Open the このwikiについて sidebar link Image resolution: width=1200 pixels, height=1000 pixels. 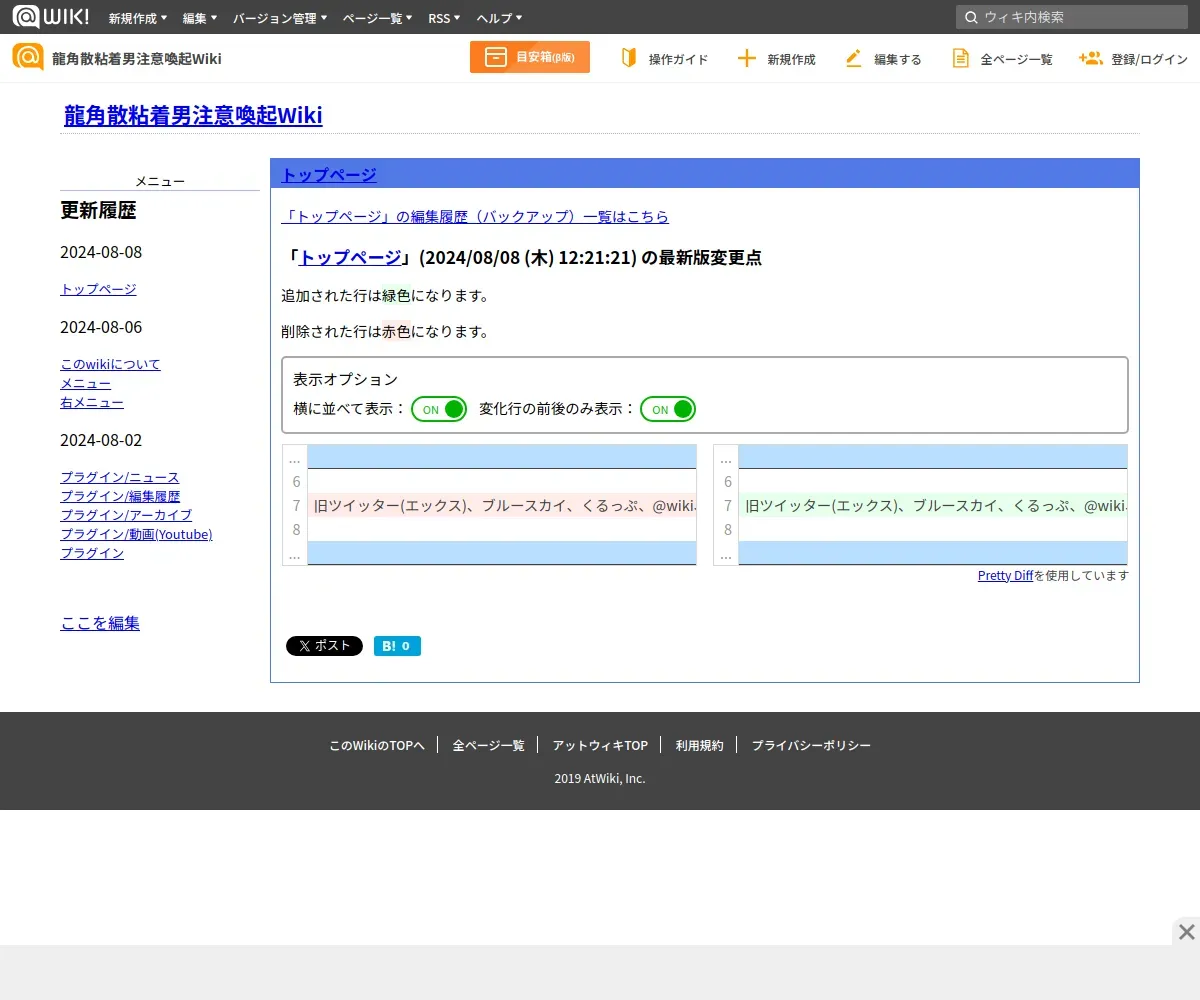click(110, 364)
